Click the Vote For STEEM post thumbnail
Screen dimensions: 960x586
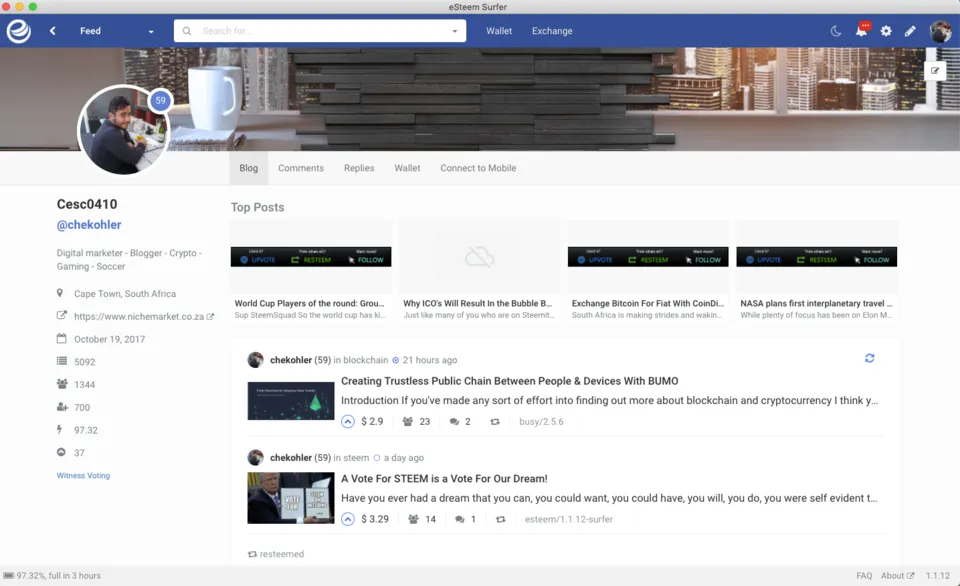click(291, 498)
